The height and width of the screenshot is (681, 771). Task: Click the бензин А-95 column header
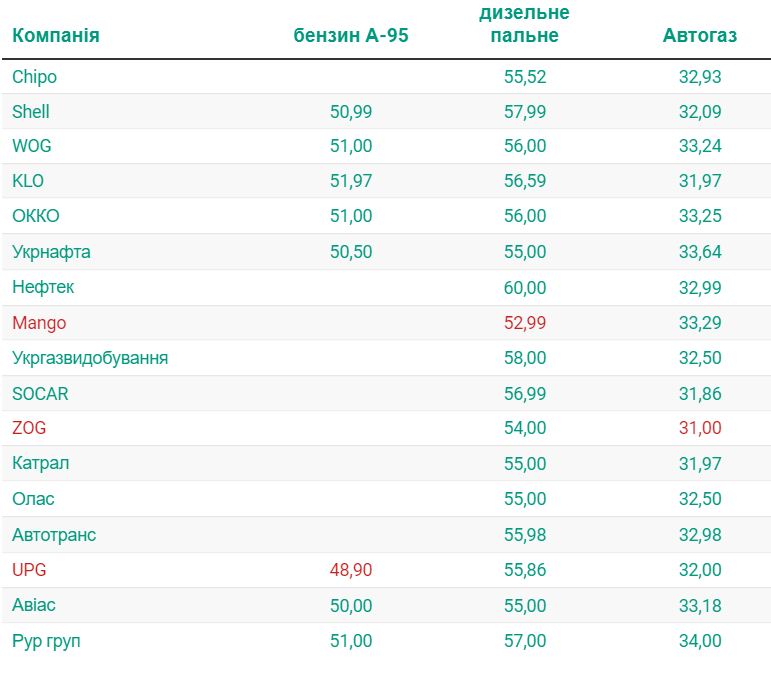351,36
